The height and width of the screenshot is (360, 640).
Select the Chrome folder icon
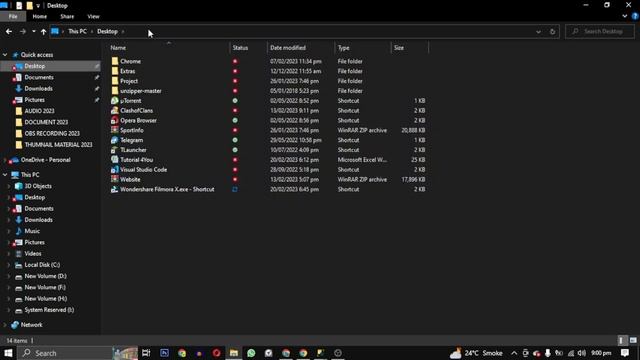(x=115, y=61)
